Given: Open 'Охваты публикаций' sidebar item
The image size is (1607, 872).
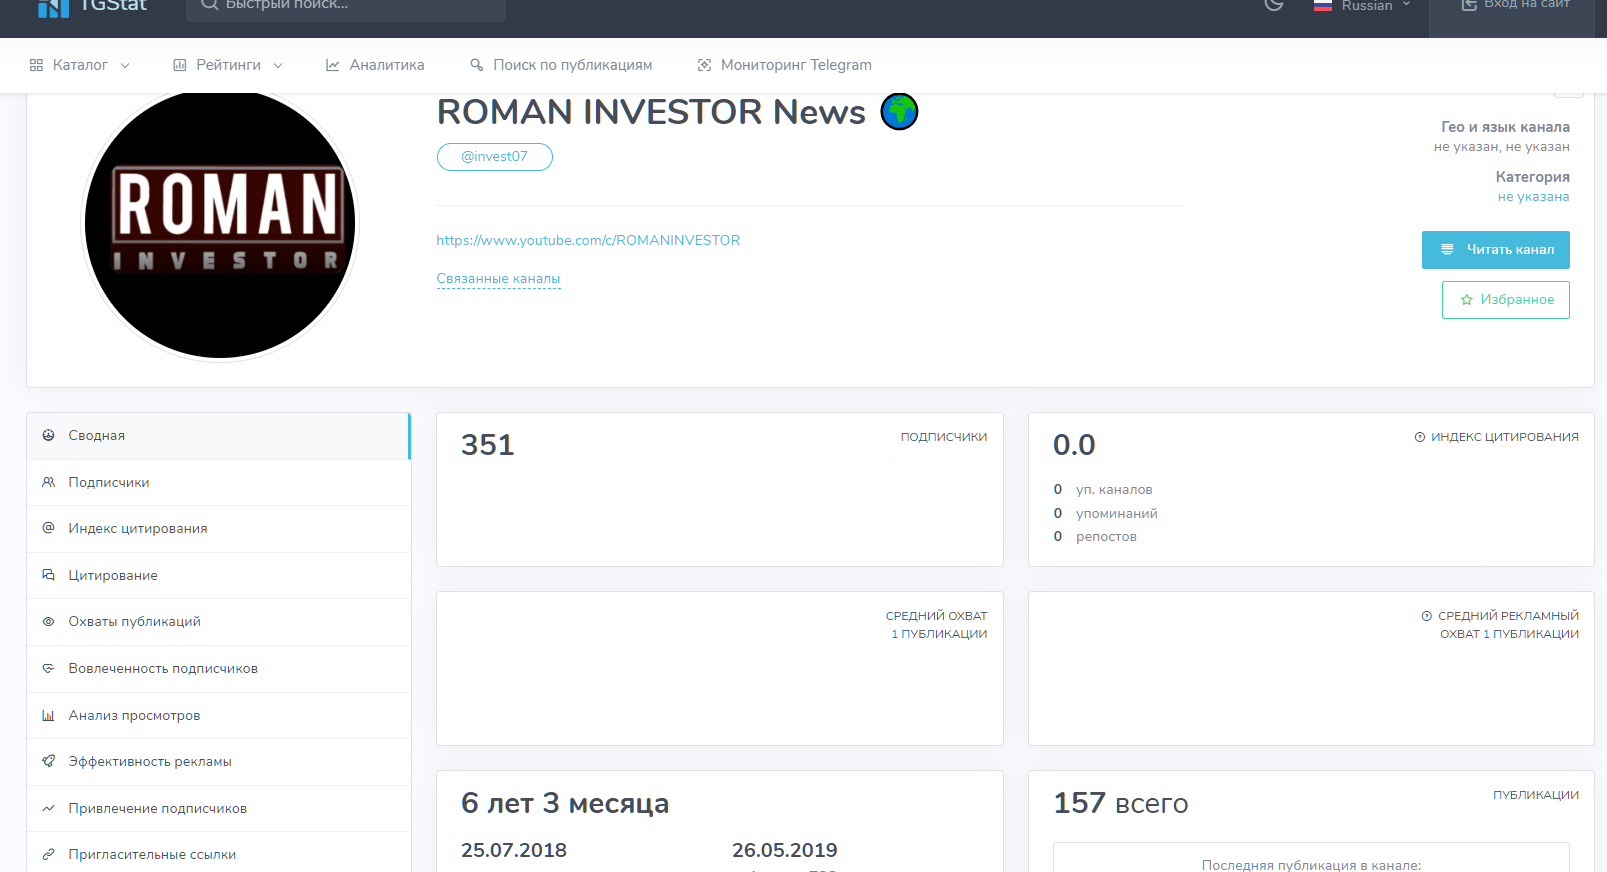Looking at the screenshot, I should 218,622.
